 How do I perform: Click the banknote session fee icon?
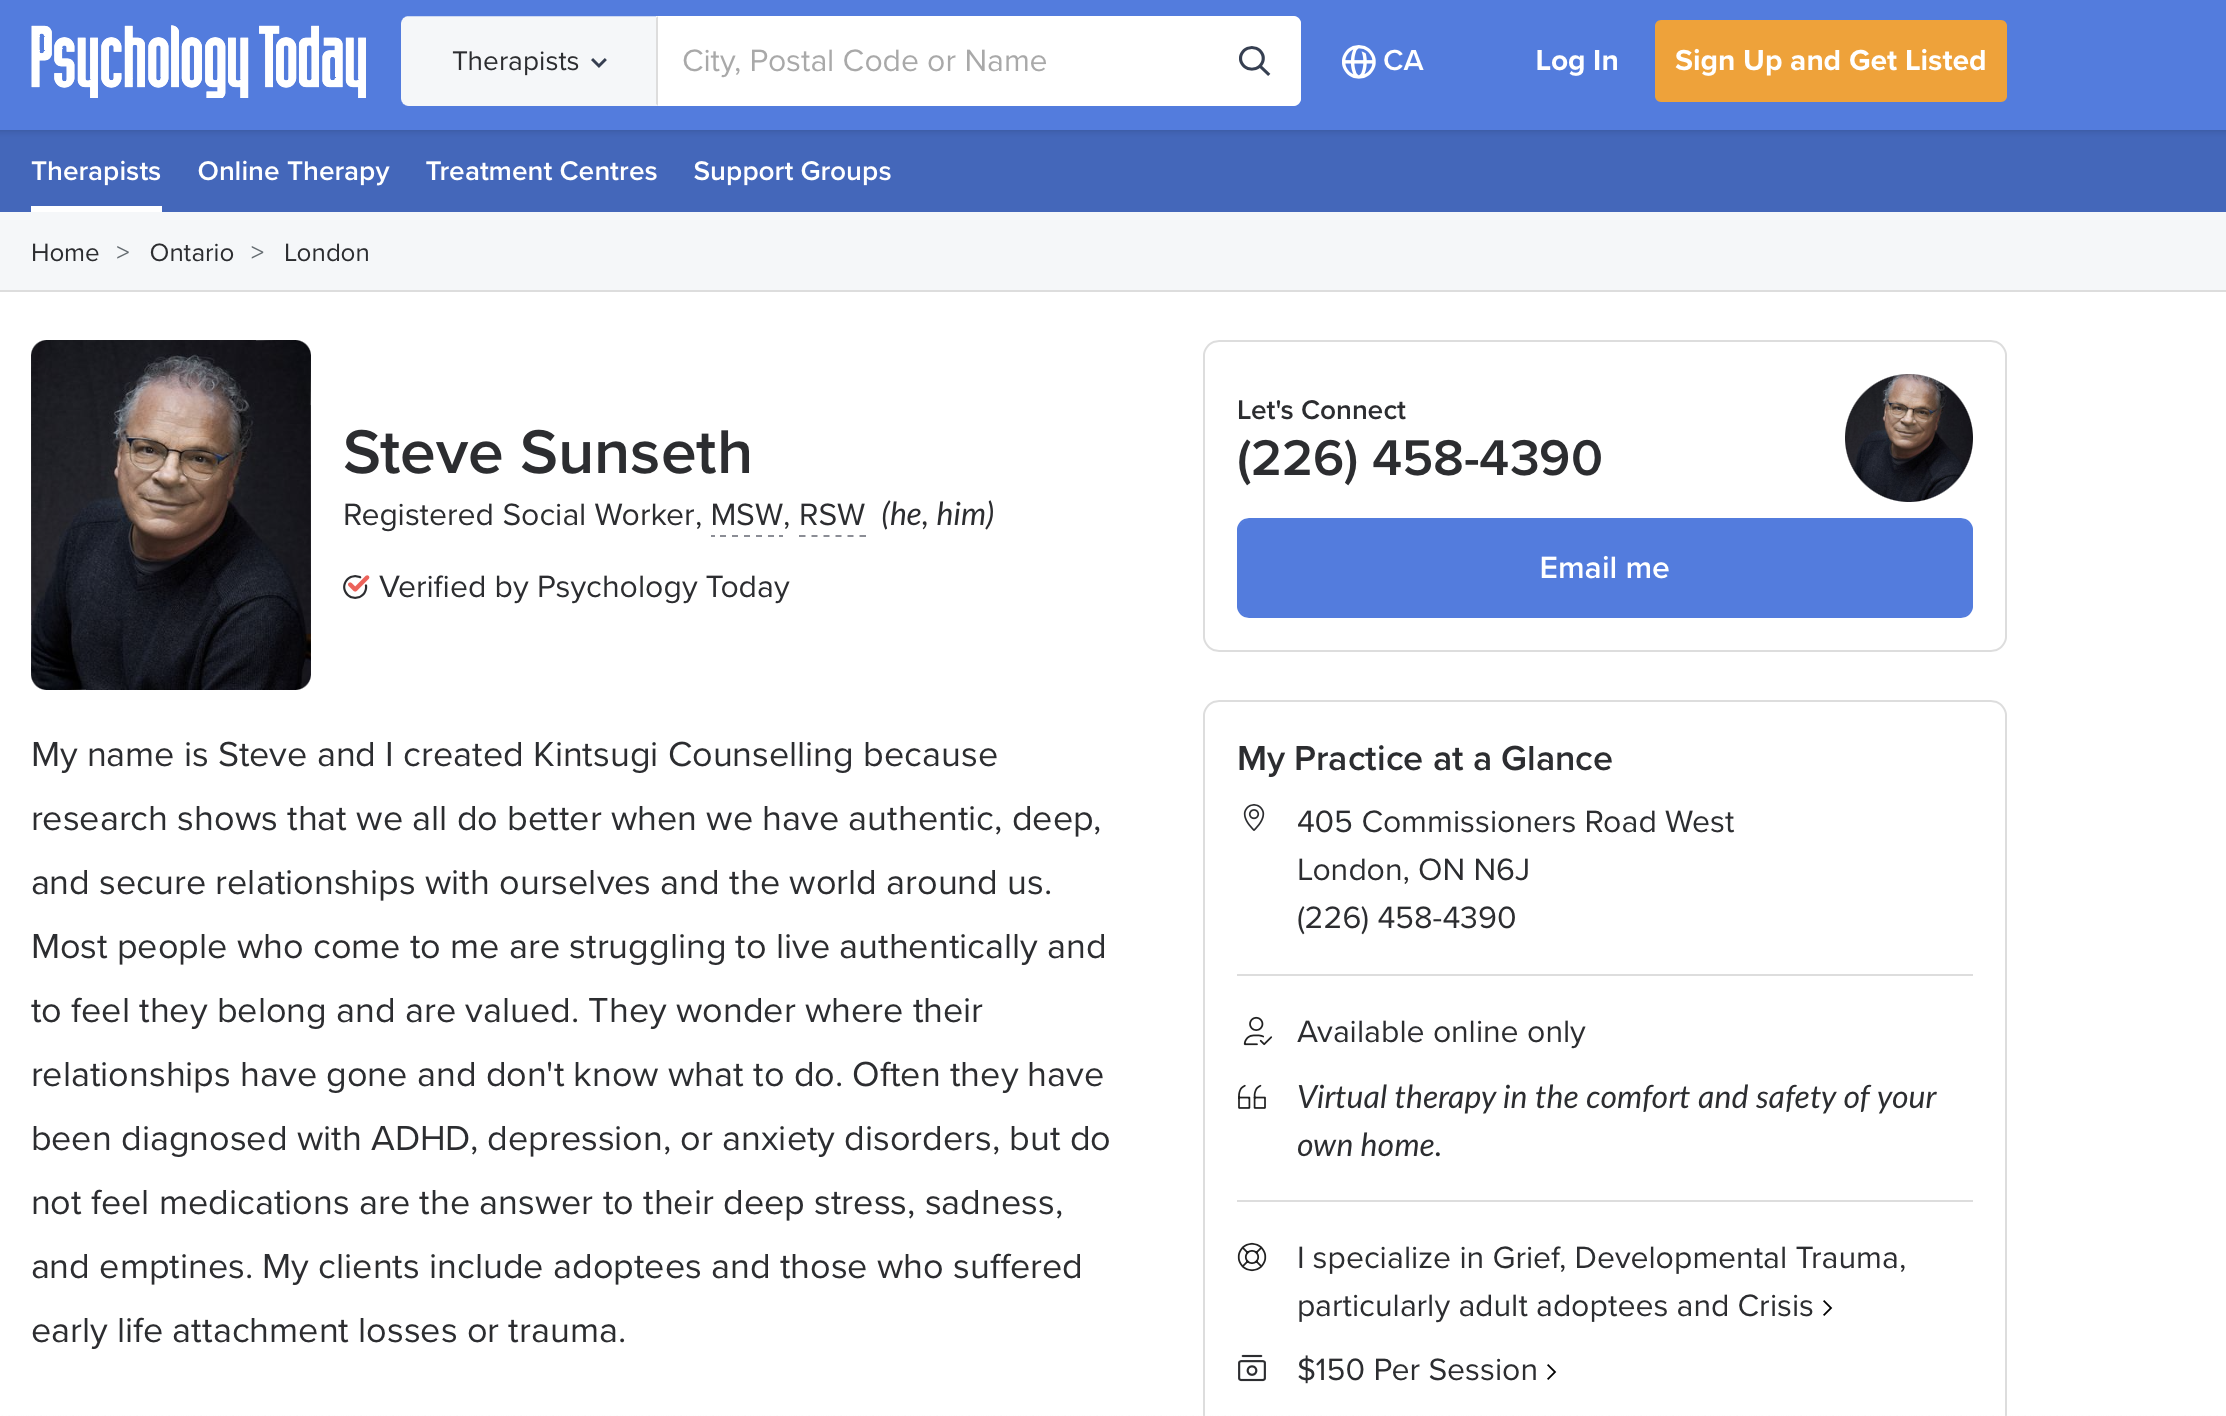tap(1252, 1368)
